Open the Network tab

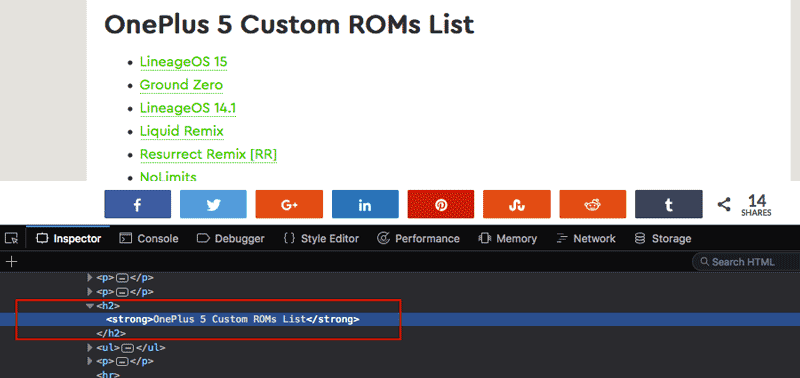click(x=586, y=238)
